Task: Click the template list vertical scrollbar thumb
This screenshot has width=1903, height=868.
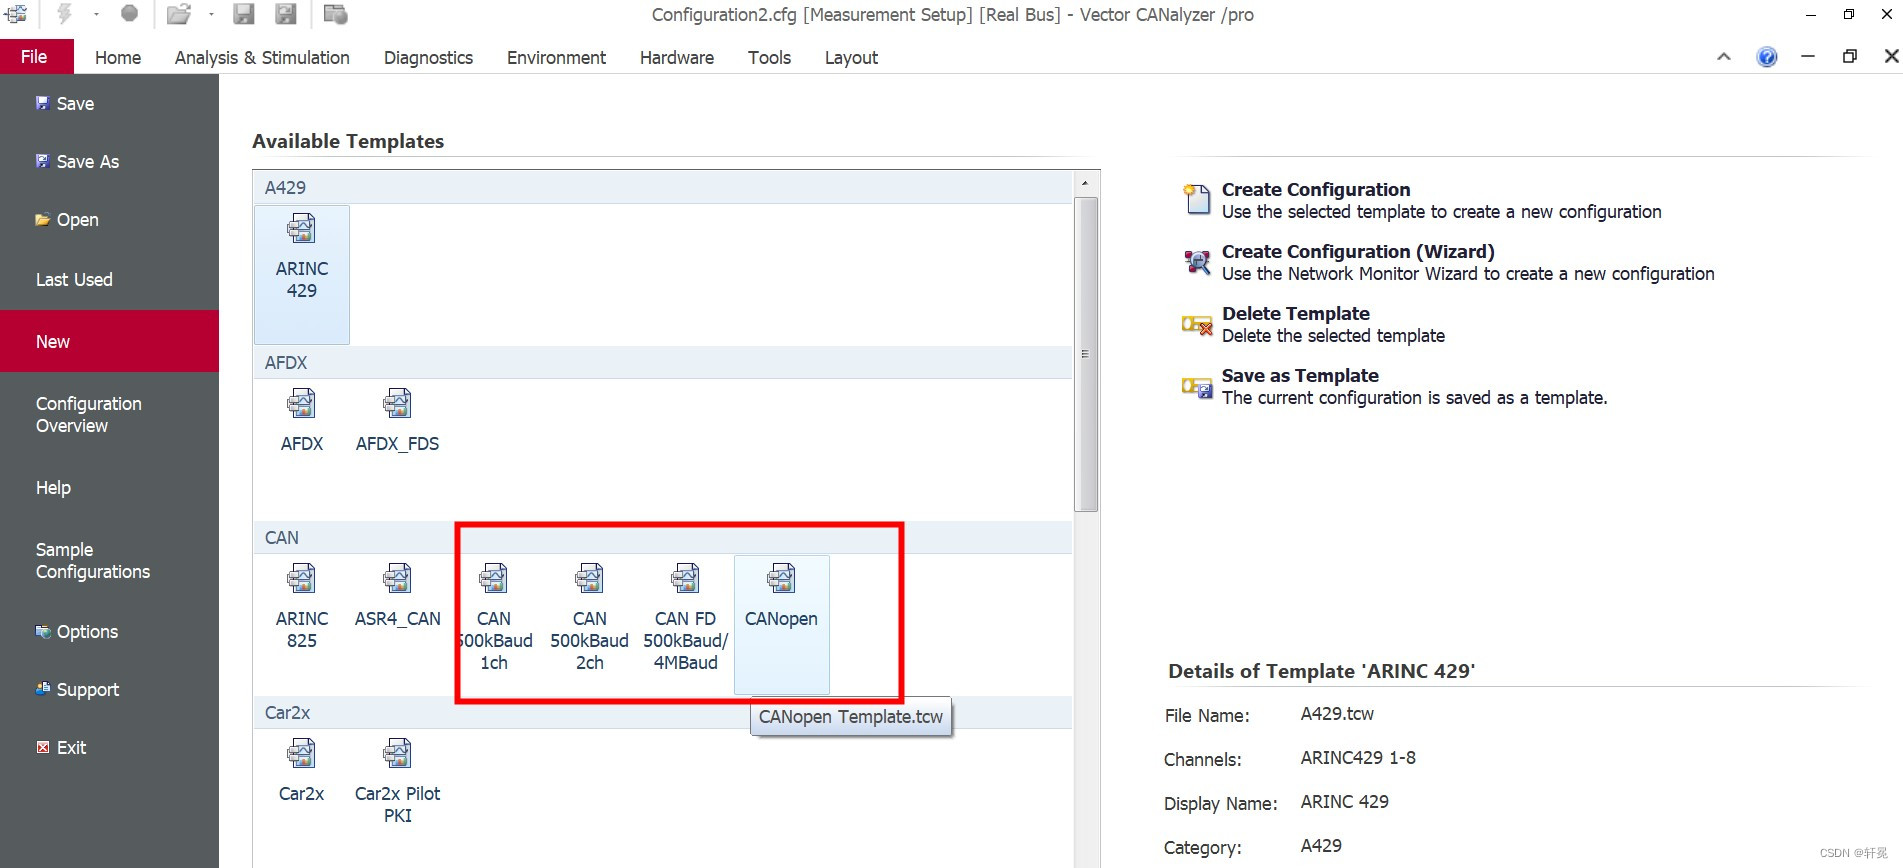Action: point(1086,354)
